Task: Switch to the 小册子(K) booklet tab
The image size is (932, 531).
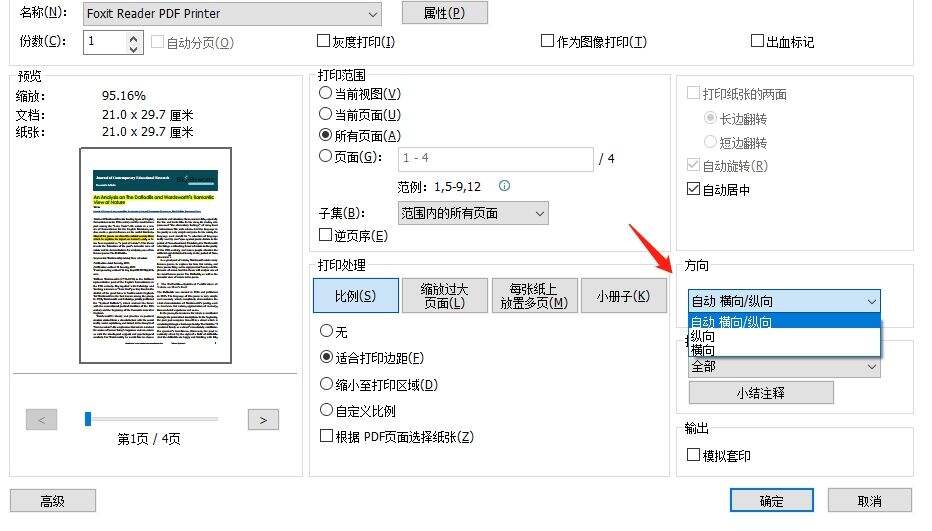Action: click(x=624, y=296)
